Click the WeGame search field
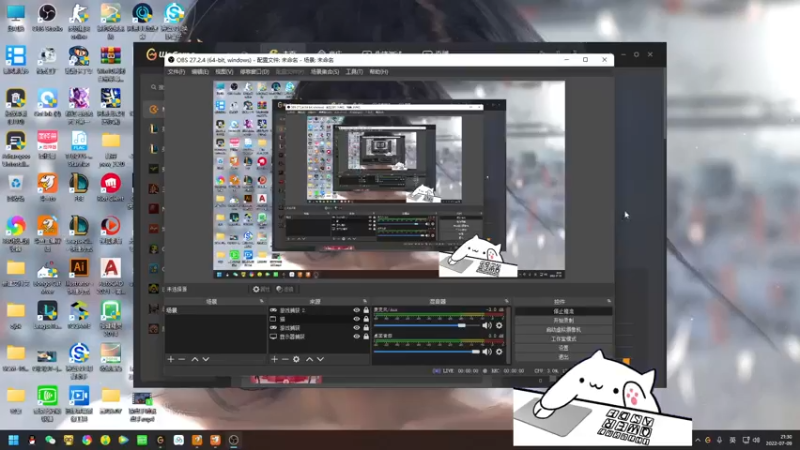This screenshot has width=800, height=450. tap(157, 87)
